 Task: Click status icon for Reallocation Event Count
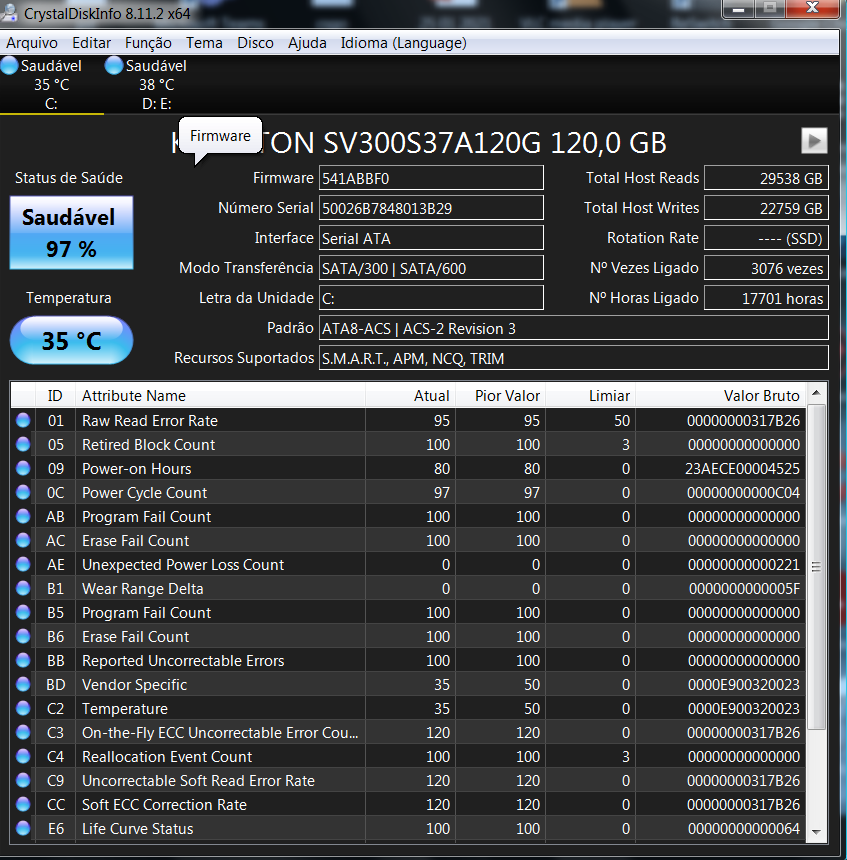click(23, 756)
